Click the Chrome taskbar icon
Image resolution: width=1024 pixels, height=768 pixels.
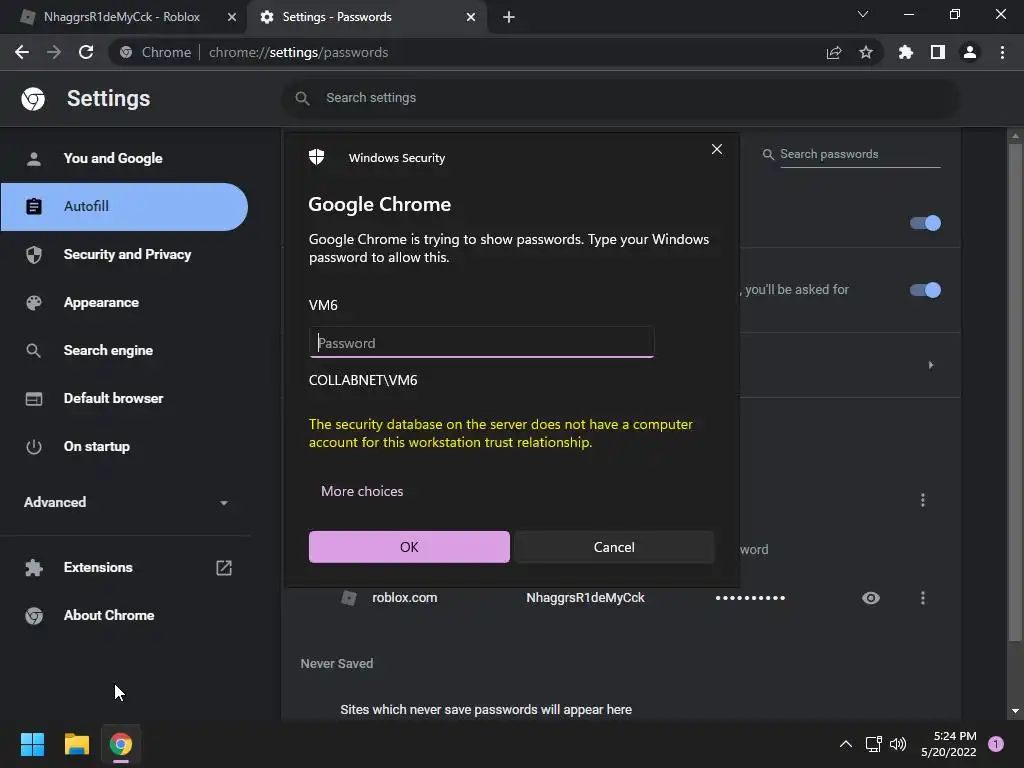coord(121,744)
